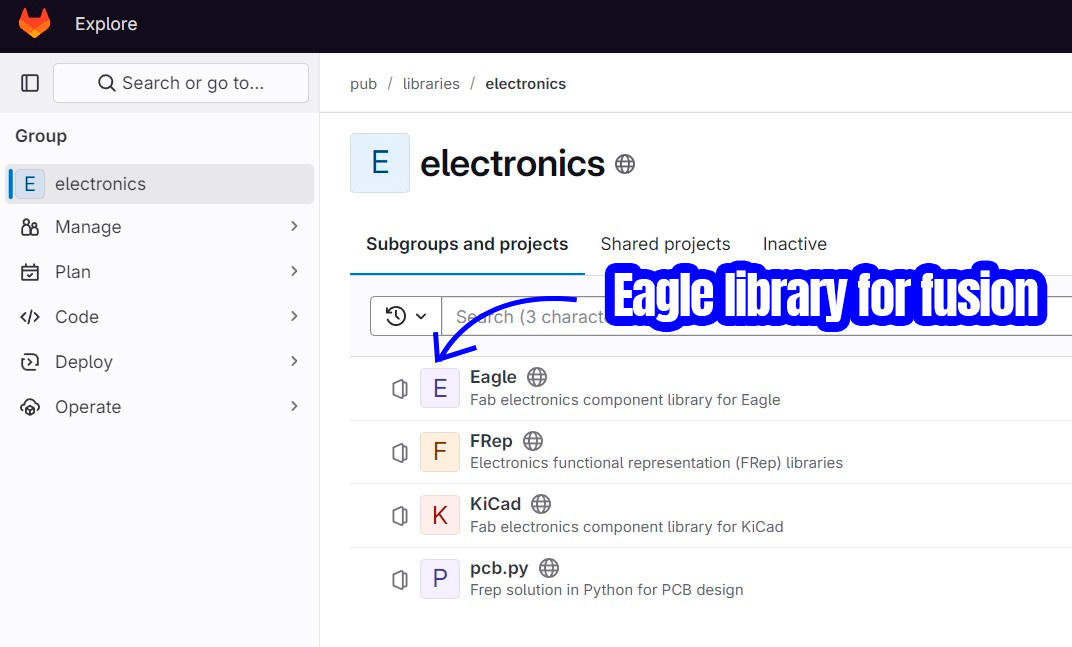Open the FRep project link

(491, 441)
